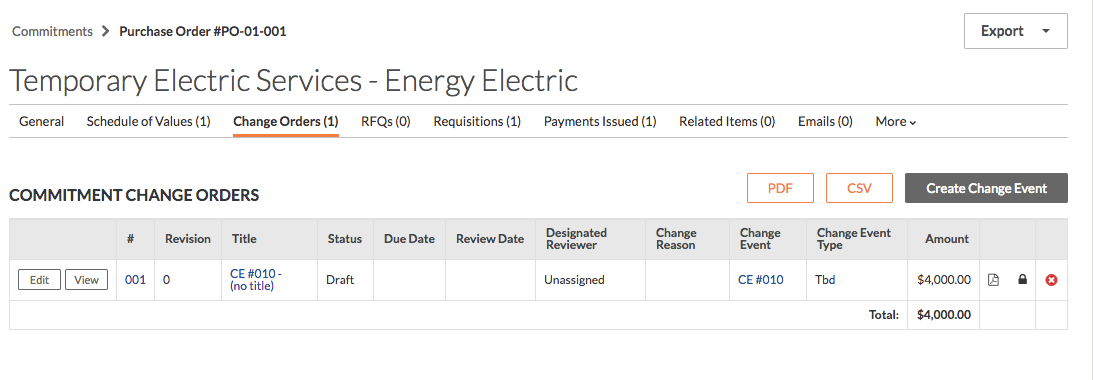This screenshot has height=380, width=1093.
Task: Edit change order 001
Action: click(x=40, y=280)
